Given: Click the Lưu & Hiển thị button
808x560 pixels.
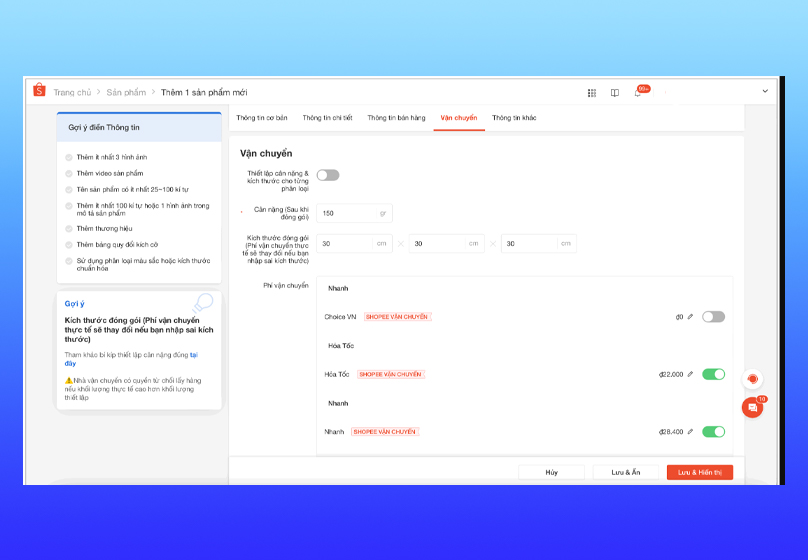Looking at the screenshot, I should pos(699,472).
